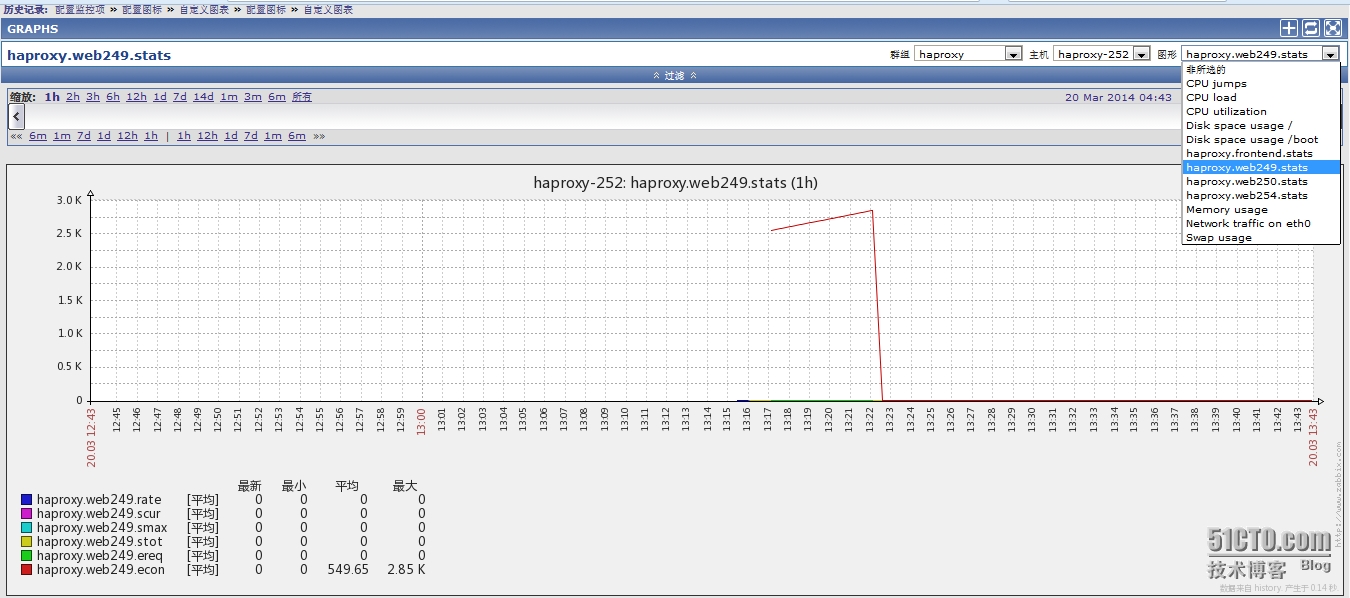
Task: Close the 图形 graph dropdown via its arrow
Action: (x=1330, y=54)
